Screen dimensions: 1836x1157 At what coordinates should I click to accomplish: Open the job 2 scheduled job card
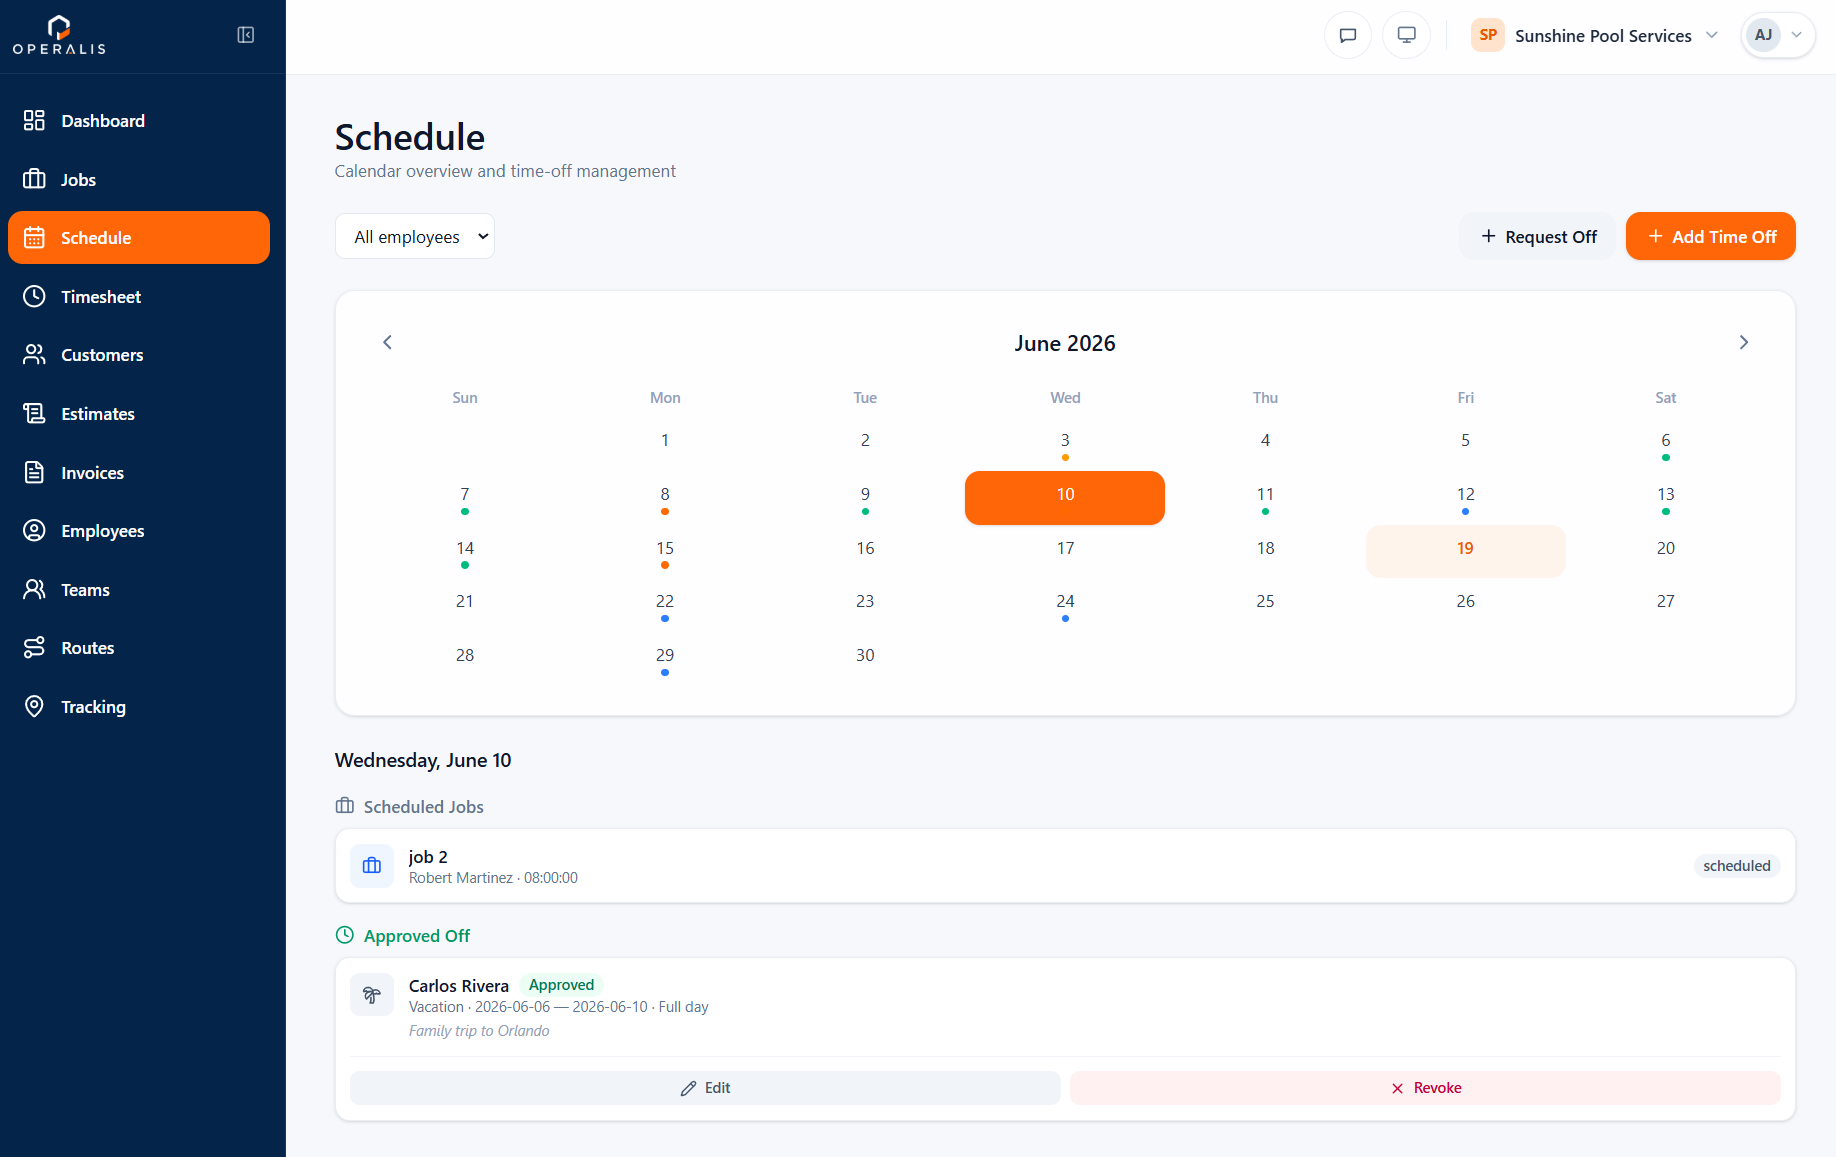pos(1065,866)
